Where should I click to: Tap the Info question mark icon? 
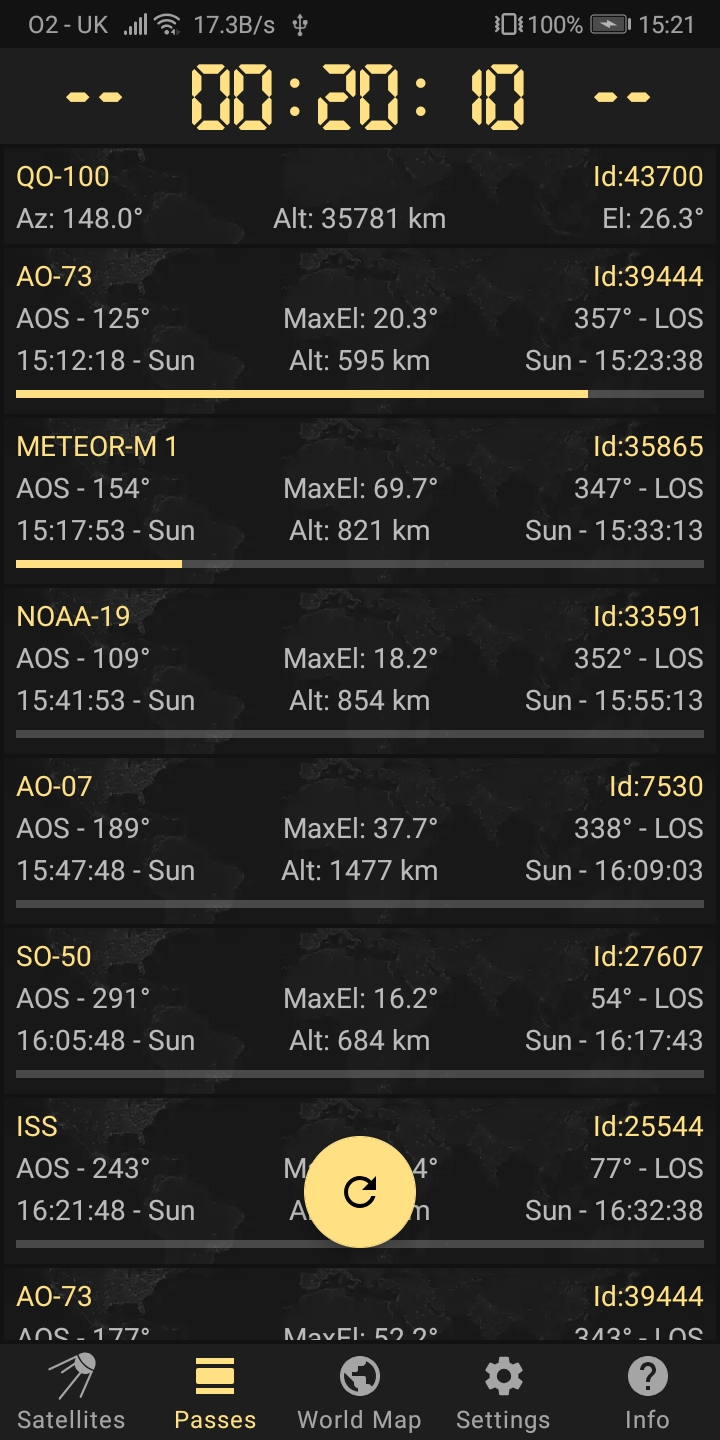click(647, 1376)
